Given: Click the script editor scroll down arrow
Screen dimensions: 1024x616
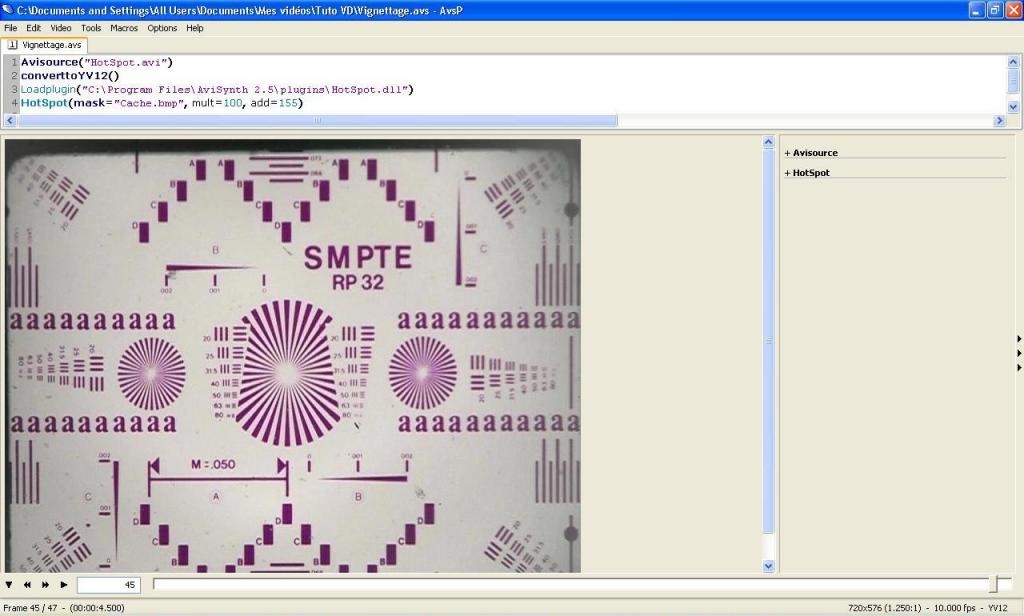Looking at the screenshot, I should tap(1013, 106).
